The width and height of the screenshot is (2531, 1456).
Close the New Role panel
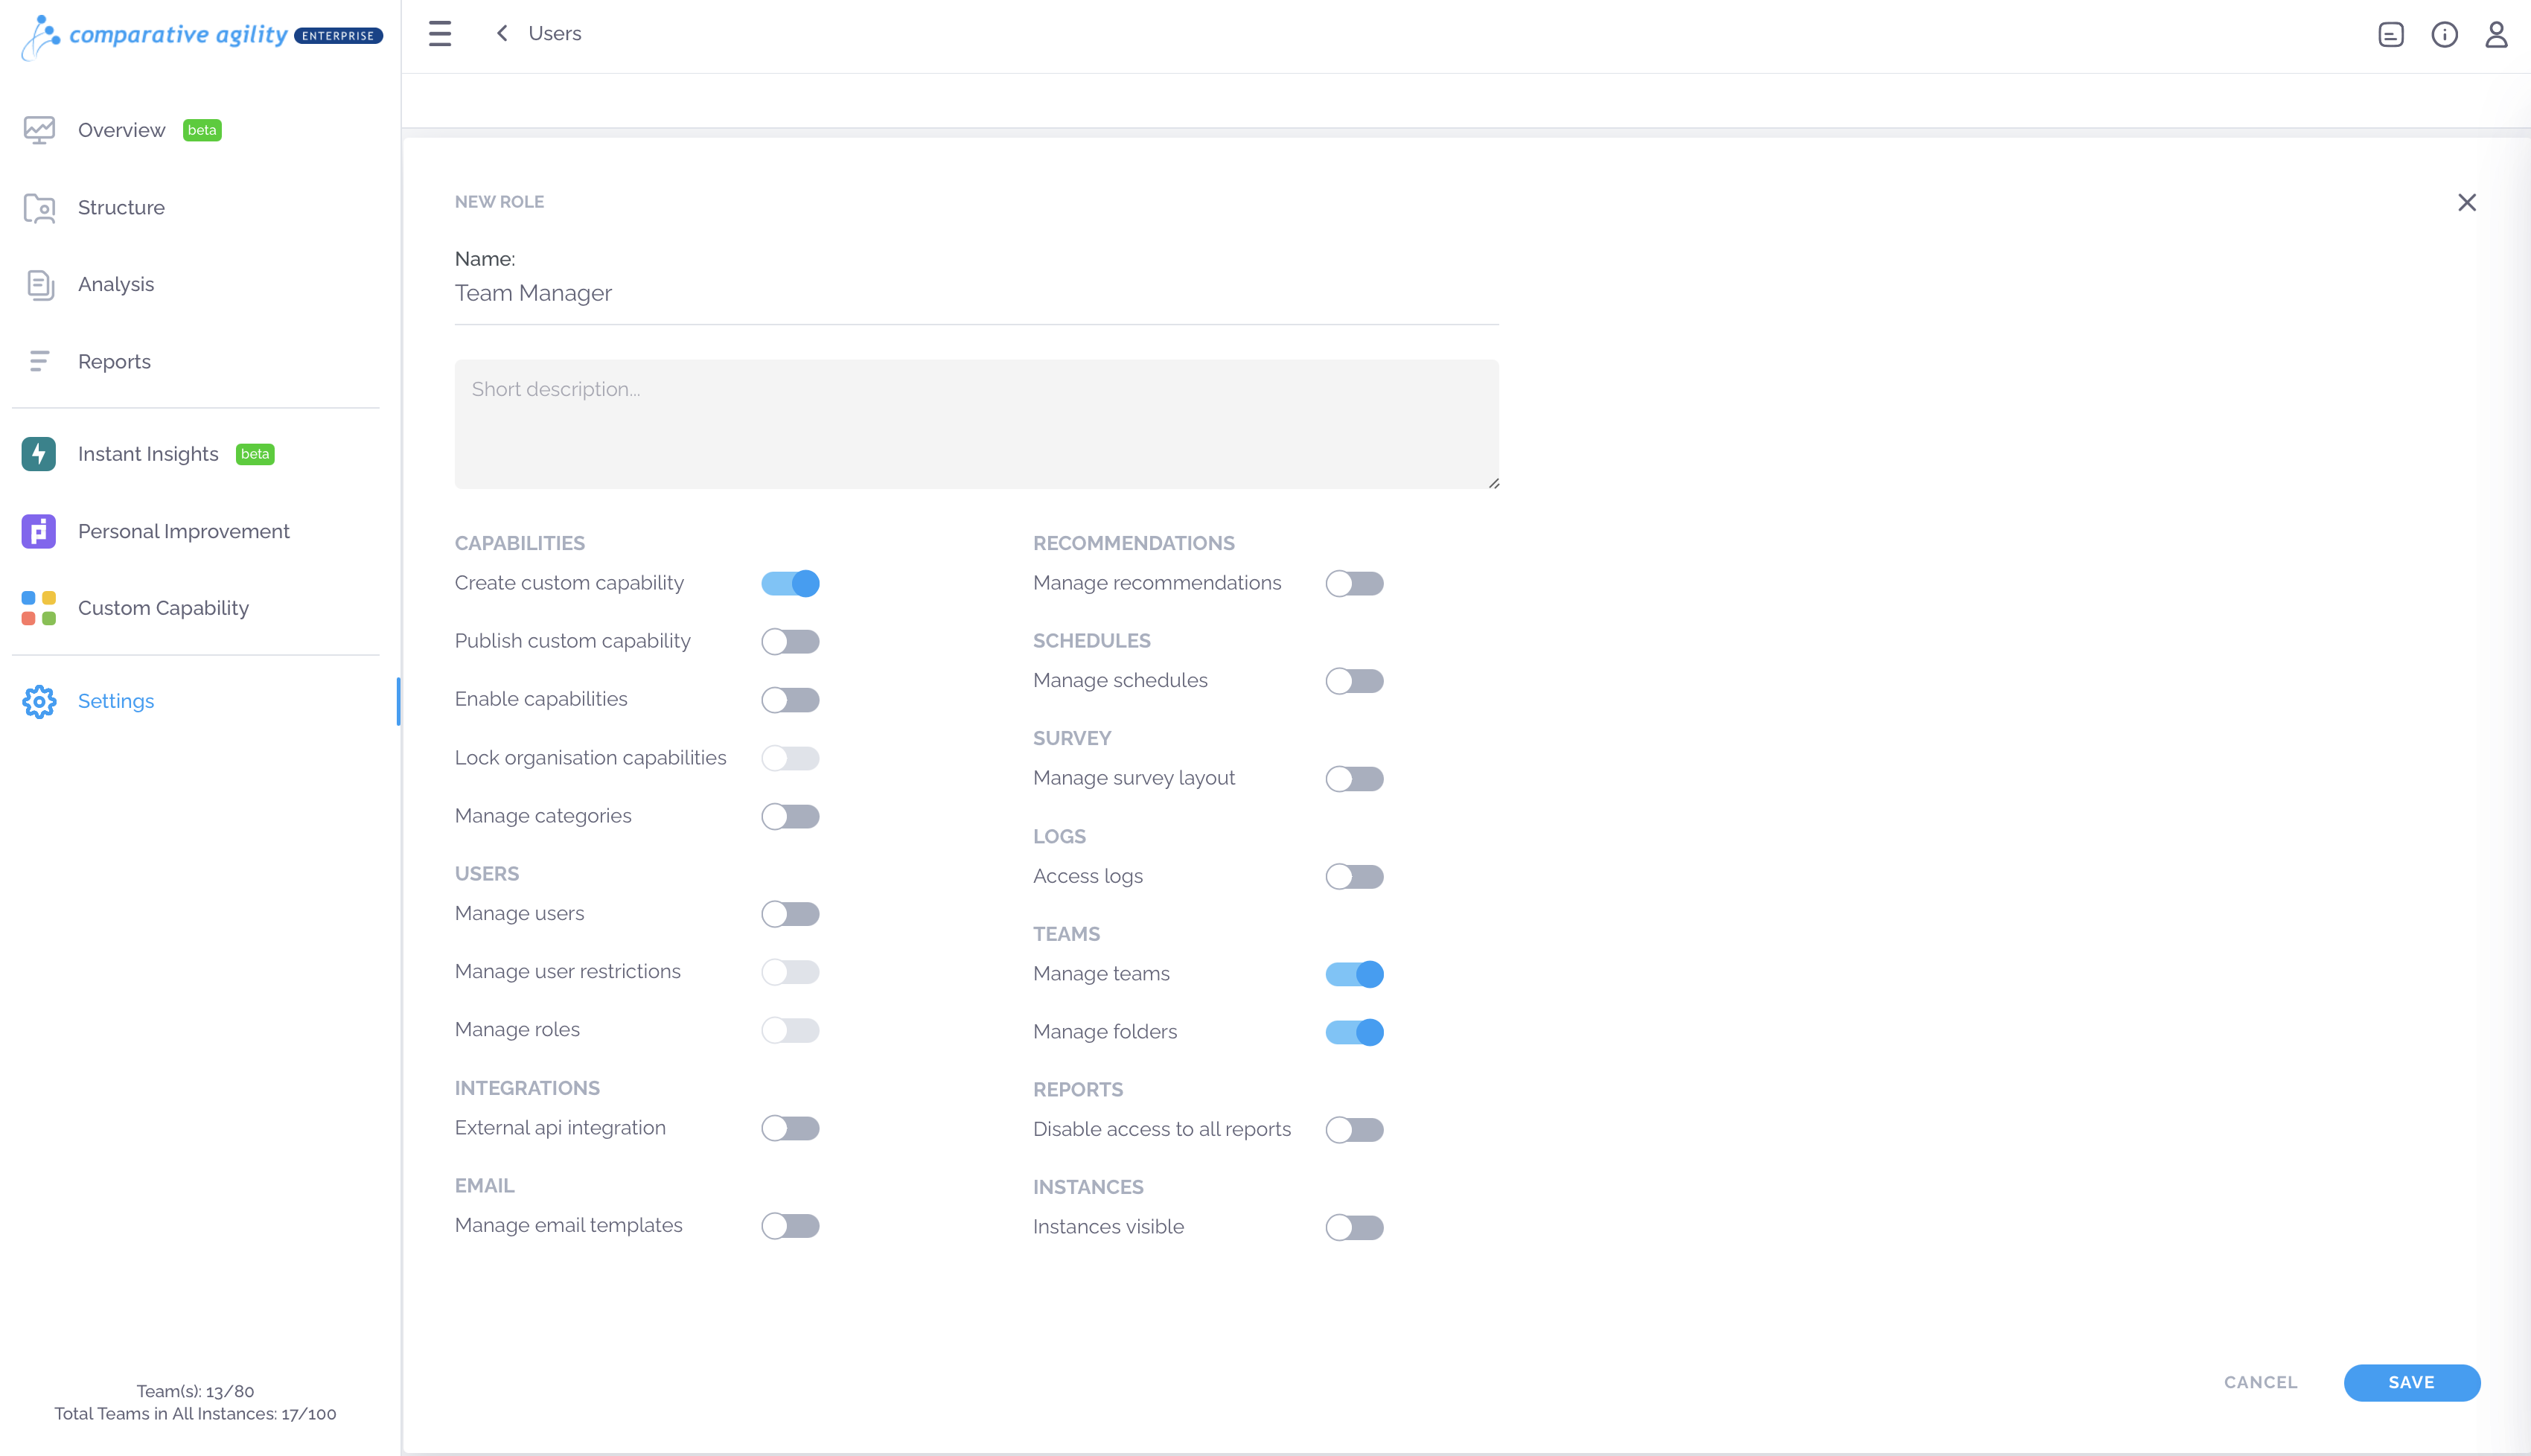coord(2466,203)
